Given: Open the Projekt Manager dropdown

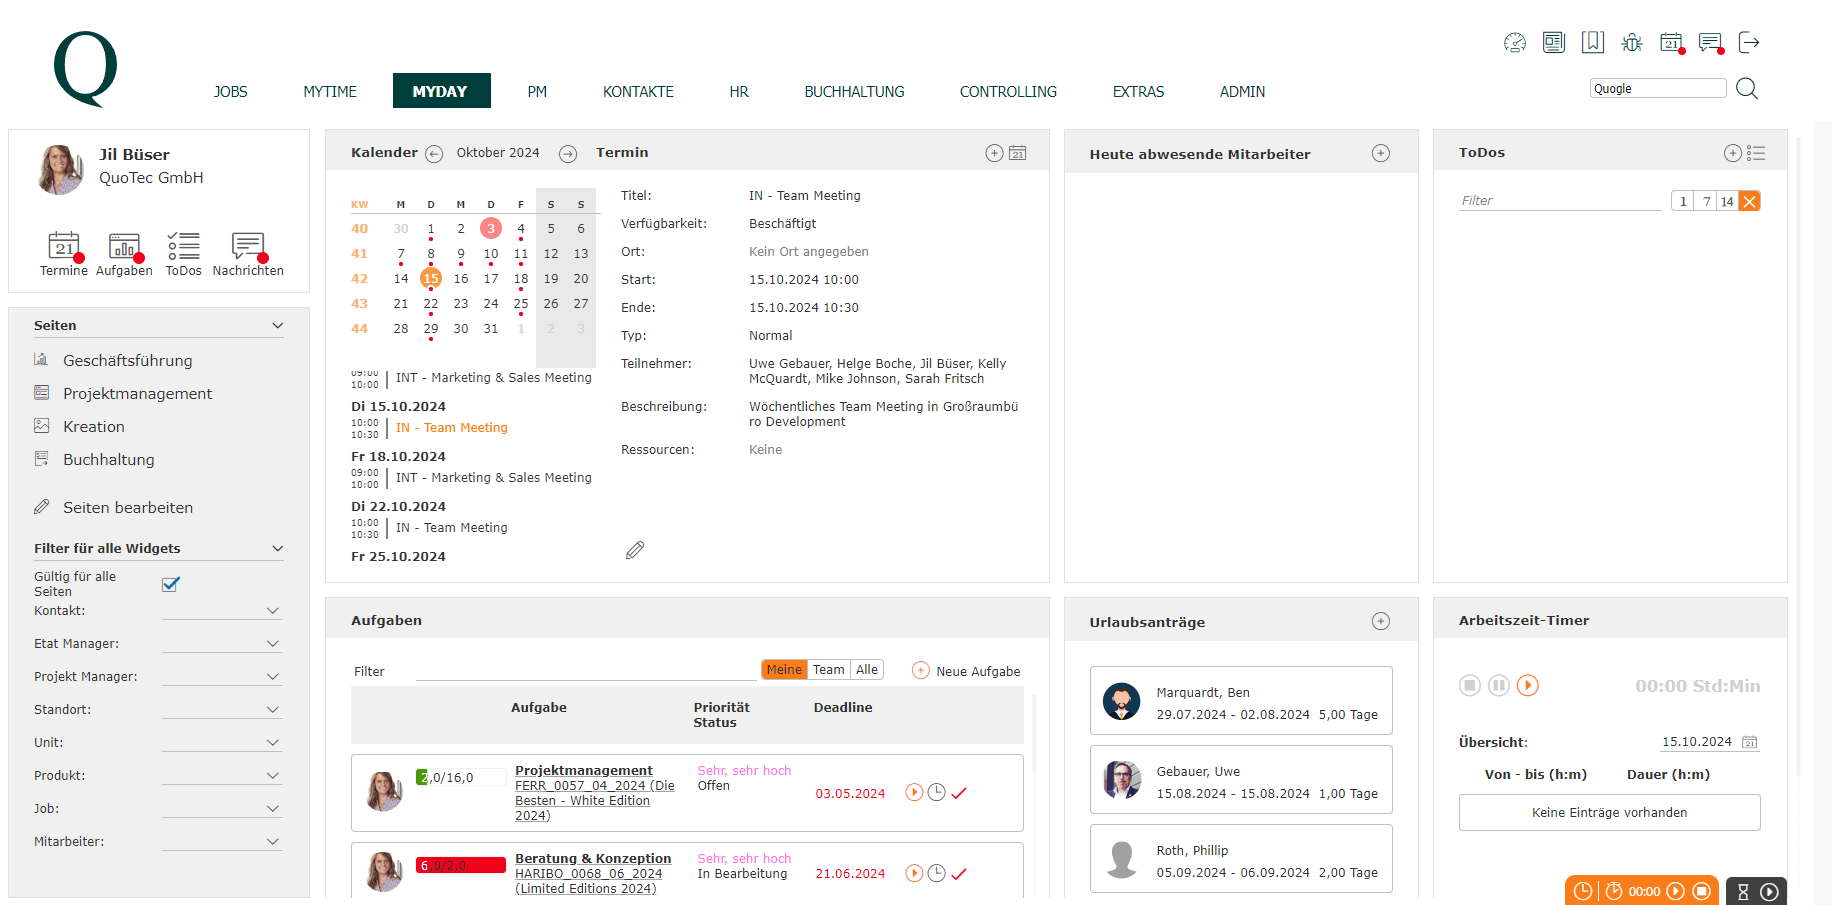Looking at the screenshot, I should point(272,675).
